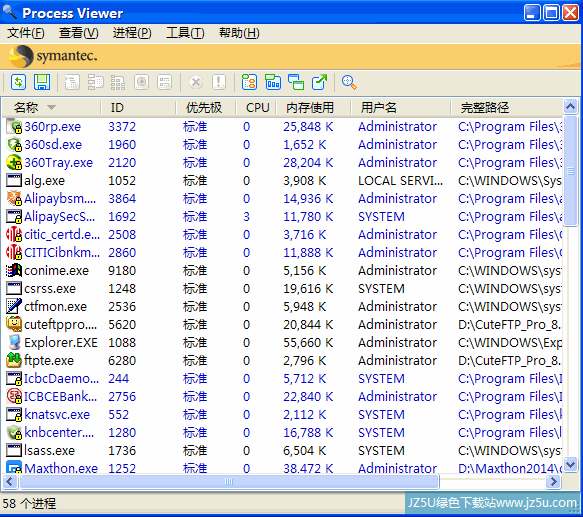Open the 进程(P) menu
Viewport: 583px width, 517px height.
(132, 33)
